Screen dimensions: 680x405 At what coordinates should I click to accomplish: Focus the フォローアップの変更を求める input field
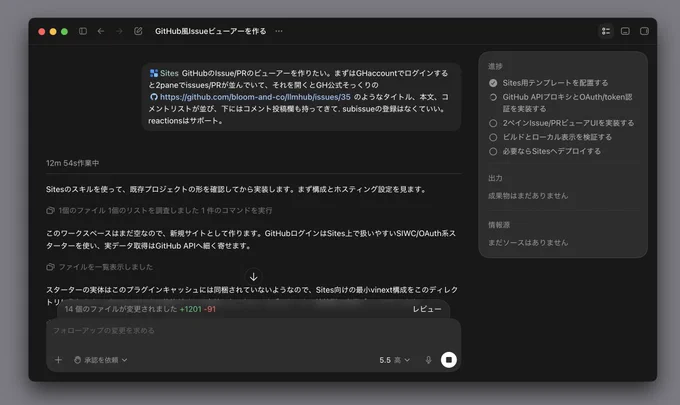coord(253,331)
